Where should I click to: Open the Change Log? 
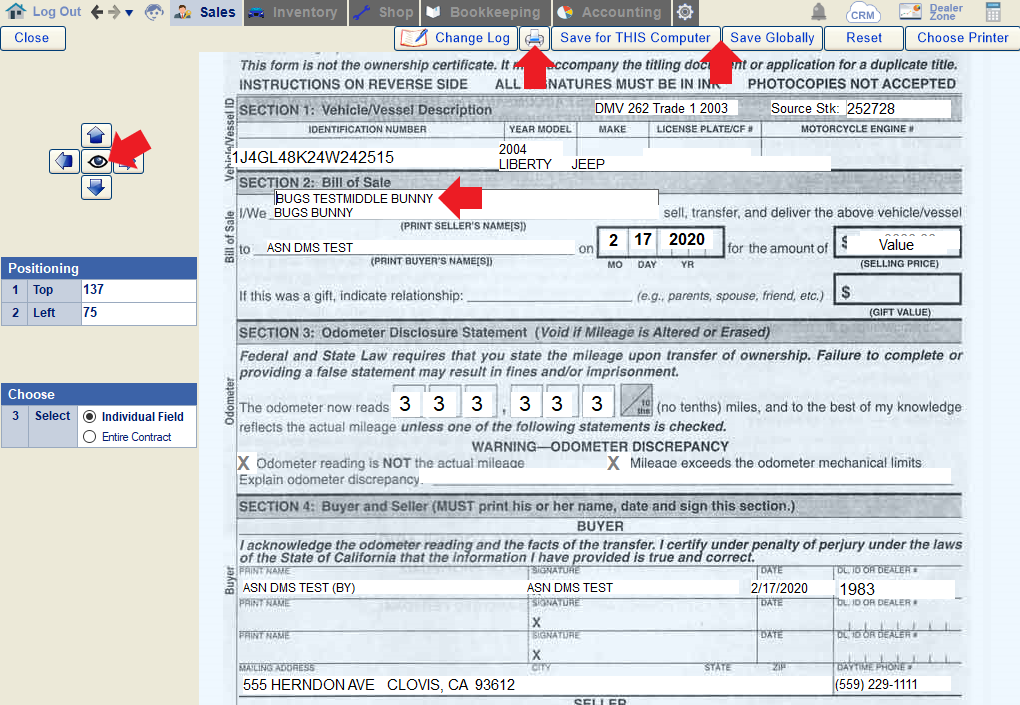tap(456, 38)
